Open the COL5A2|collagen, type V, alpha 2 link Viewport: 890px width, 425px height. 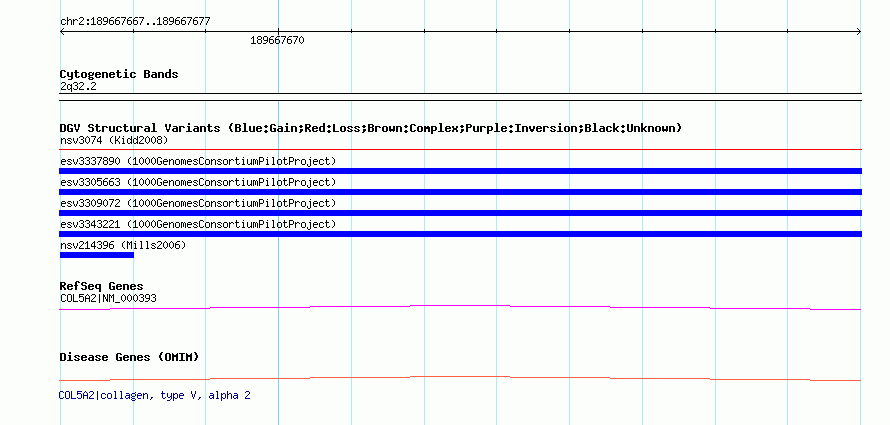tap(154, 395)
